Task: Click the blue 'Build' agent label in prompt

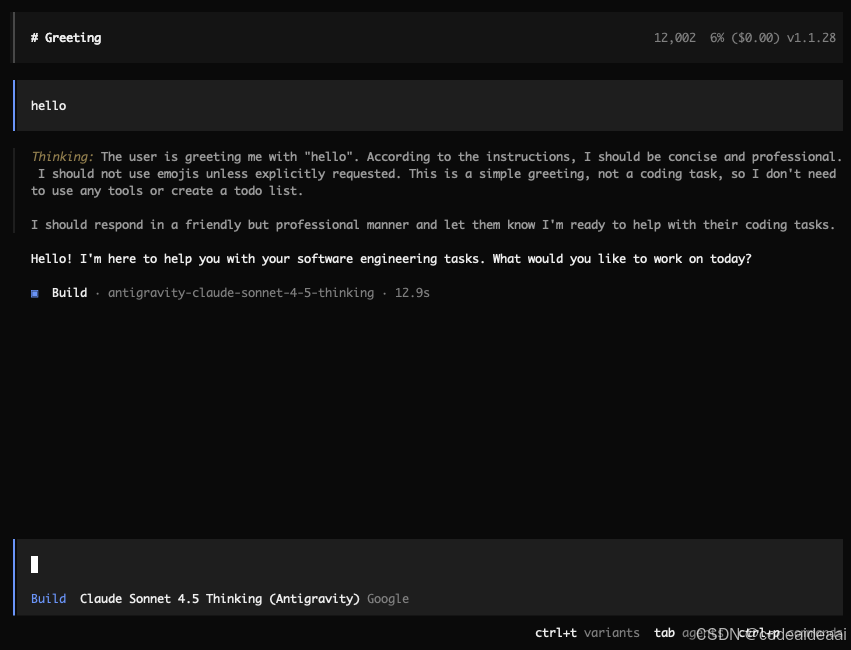Action: click(x=48, y=598)
